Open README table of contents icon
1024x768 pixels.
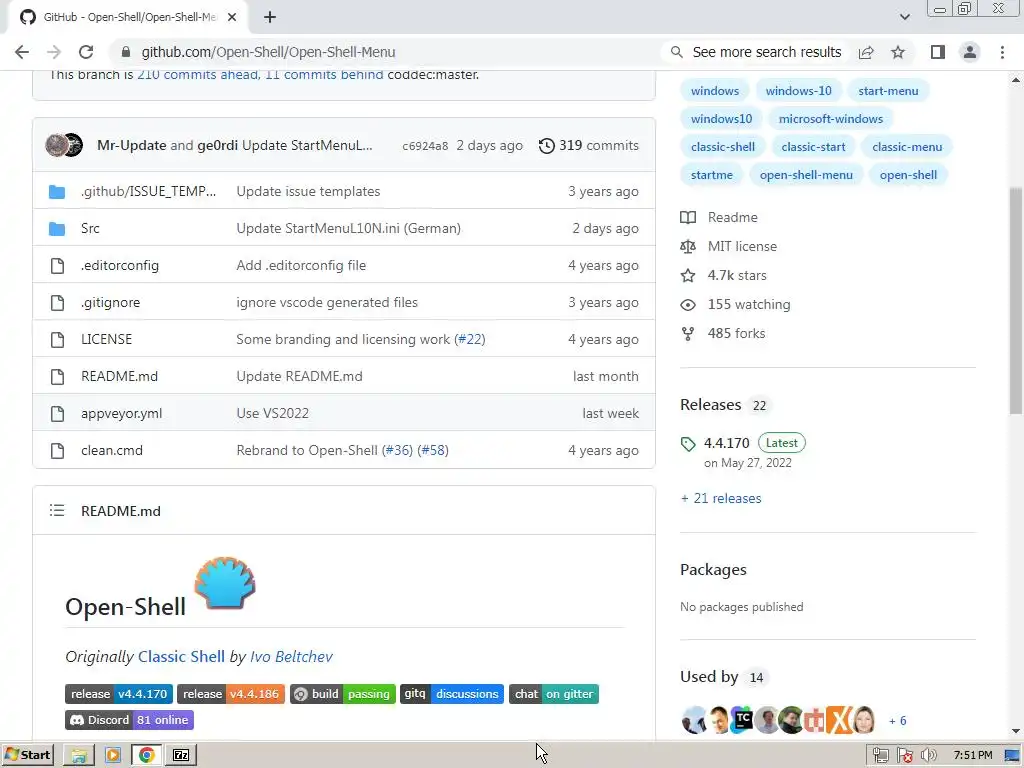pos(57,511)
